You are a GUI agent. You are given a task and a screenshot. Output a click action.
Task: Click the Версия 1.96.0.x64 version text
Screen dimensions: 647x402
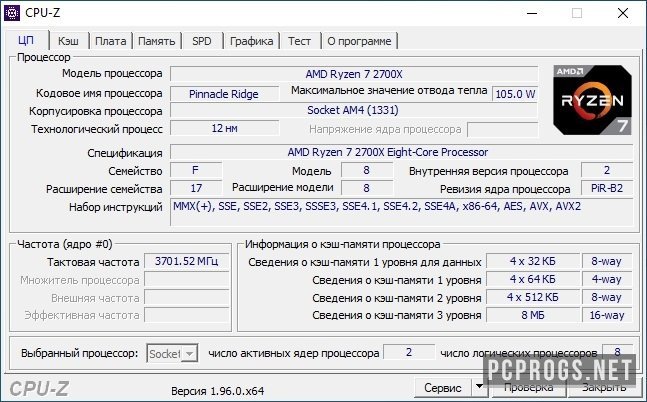217,391
